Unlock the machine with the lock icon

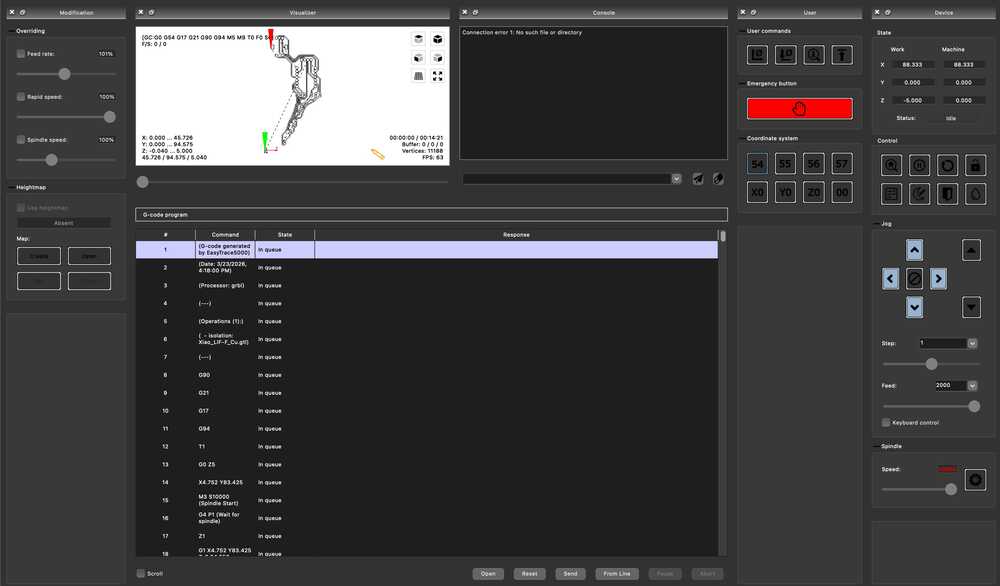[x=974, y=164]
